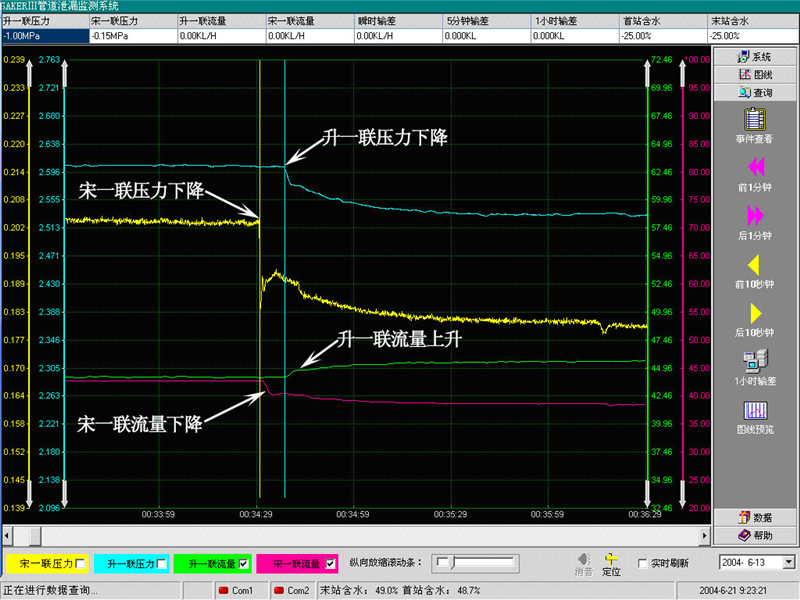Expand the 系统 panel section
800x600 pixels.
tap(755, 57)
